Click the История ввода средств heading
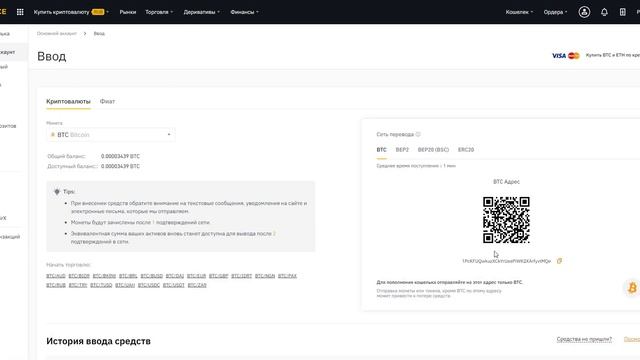640x360 pixels. pyautogui.click(x=98, y=341)
